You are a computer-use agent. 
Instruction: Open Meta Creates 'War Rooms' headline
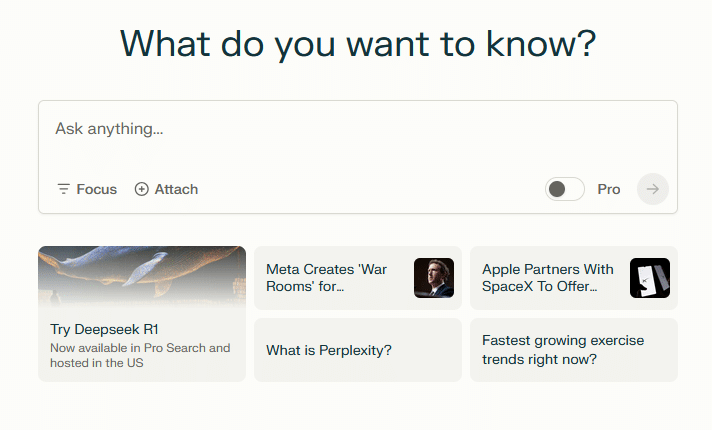326,278
